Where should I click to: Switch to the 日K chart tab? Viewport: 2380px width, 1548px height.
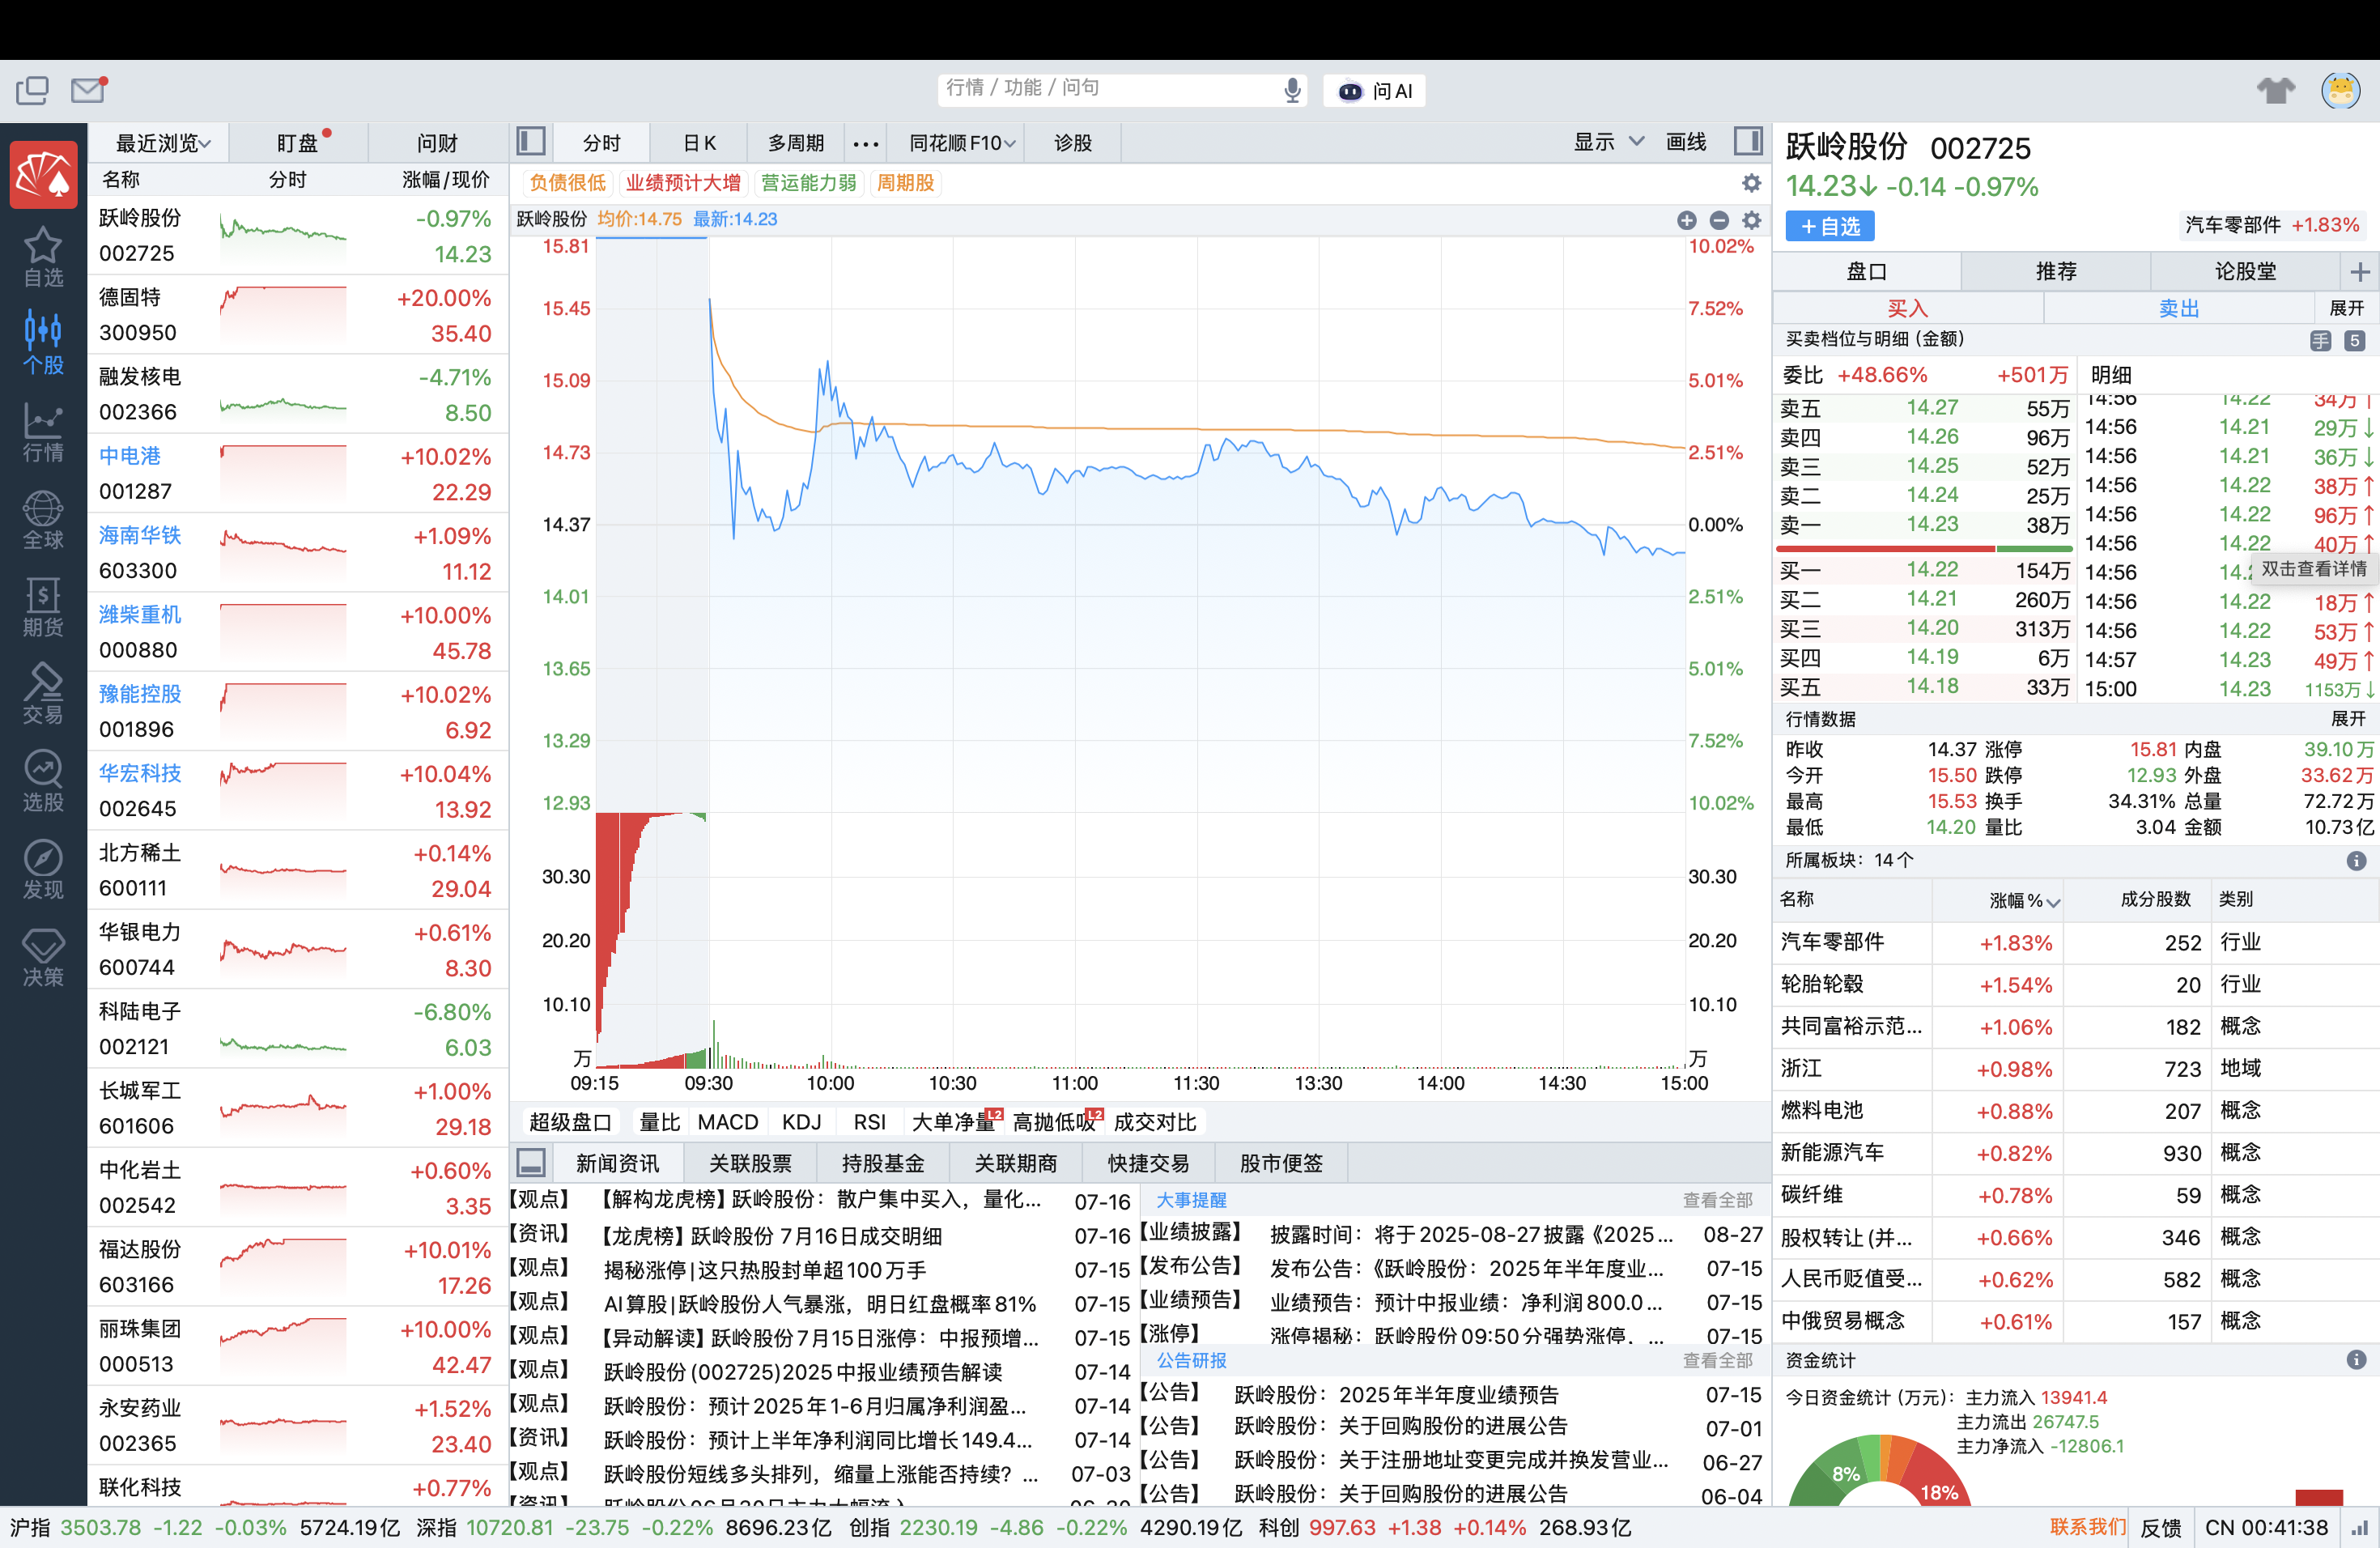click(x=699, y=143)
